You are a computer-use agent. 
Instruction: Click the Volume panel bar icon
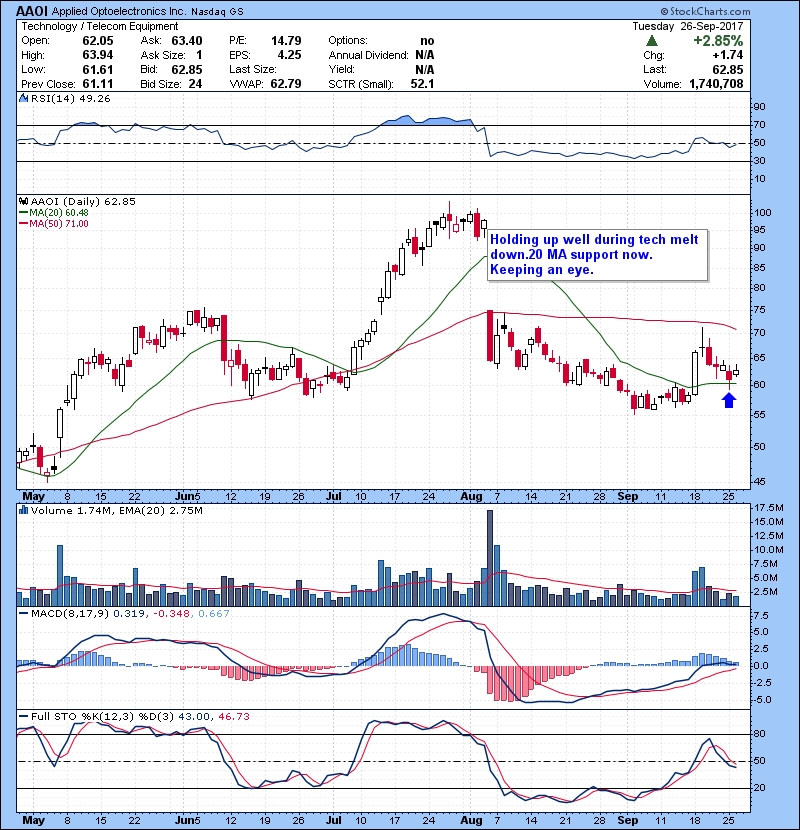pos(23,510)
